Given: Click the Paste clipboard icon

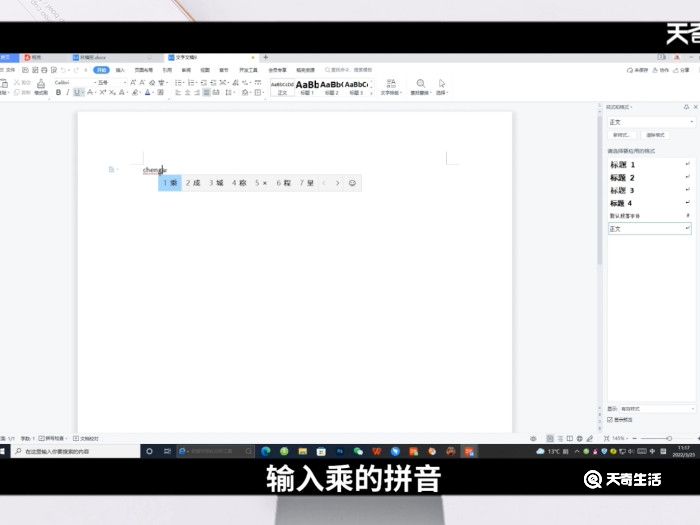Looking at the screenshot, I should (4, 83).
